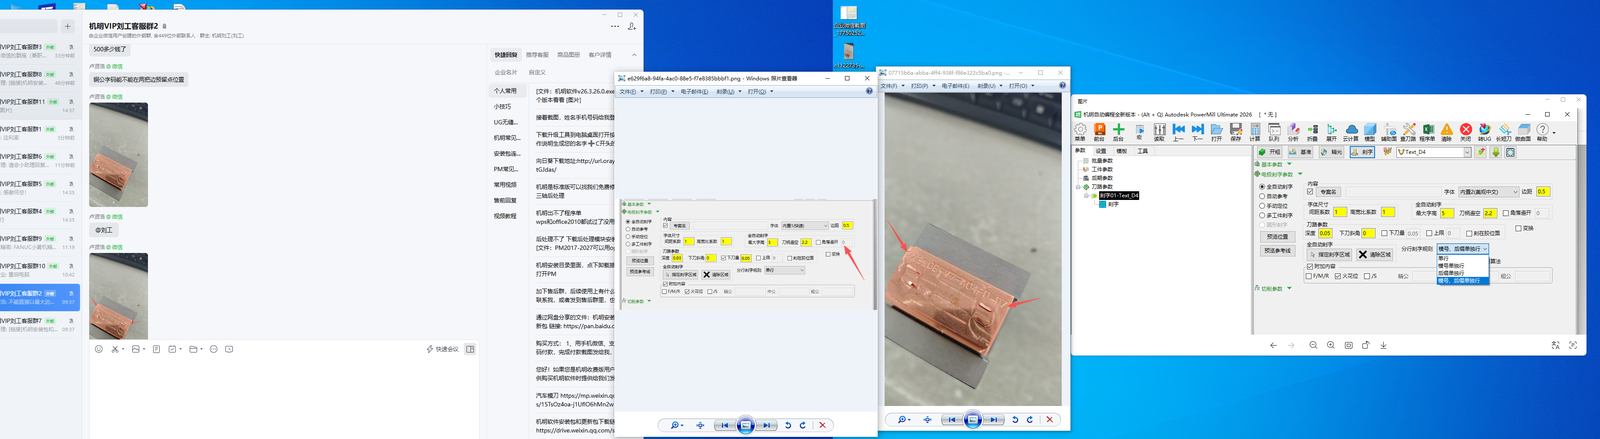This screenshot has height=439, width=1600.
Task: Switch to 商品图册 tab in chat side panel
Action: pyautogui.click(x=568, y=55)
